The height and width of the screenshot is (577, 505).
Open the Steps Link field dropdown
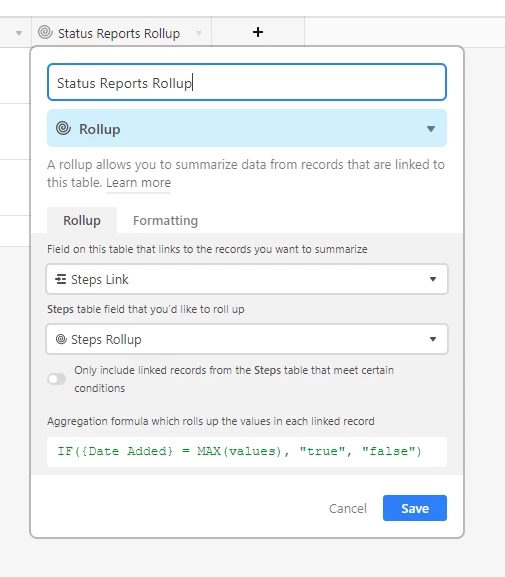(x=247, y=279)
